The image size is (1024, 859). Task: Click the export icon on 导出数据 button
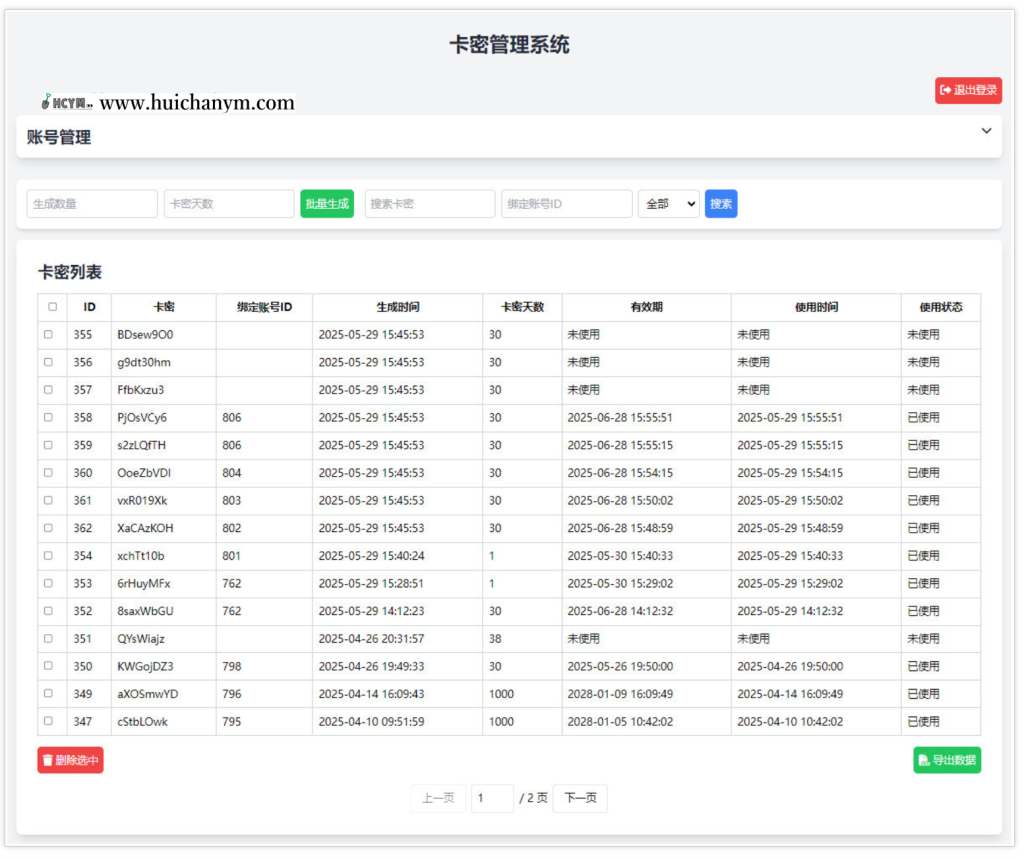[925, 760]
